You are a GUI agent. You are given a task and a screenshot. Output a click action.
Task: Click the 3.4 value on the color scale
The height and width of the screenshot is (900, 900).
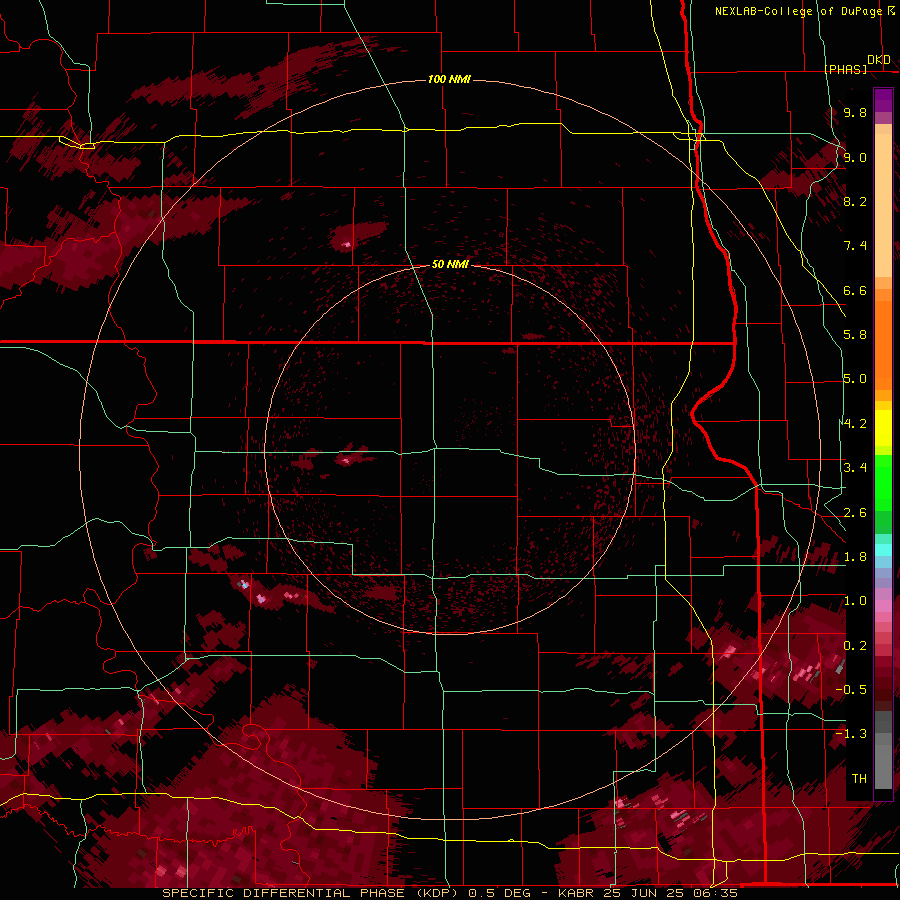point(855,468)
